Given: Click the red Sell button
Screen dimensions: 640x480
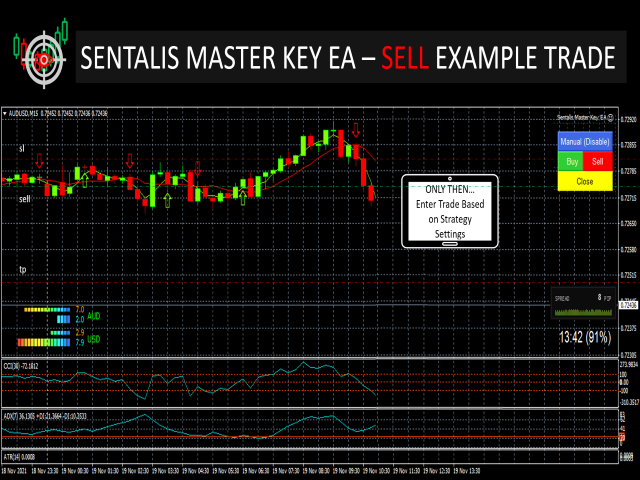Looking at the screenshot, I should tap(598, 162).
